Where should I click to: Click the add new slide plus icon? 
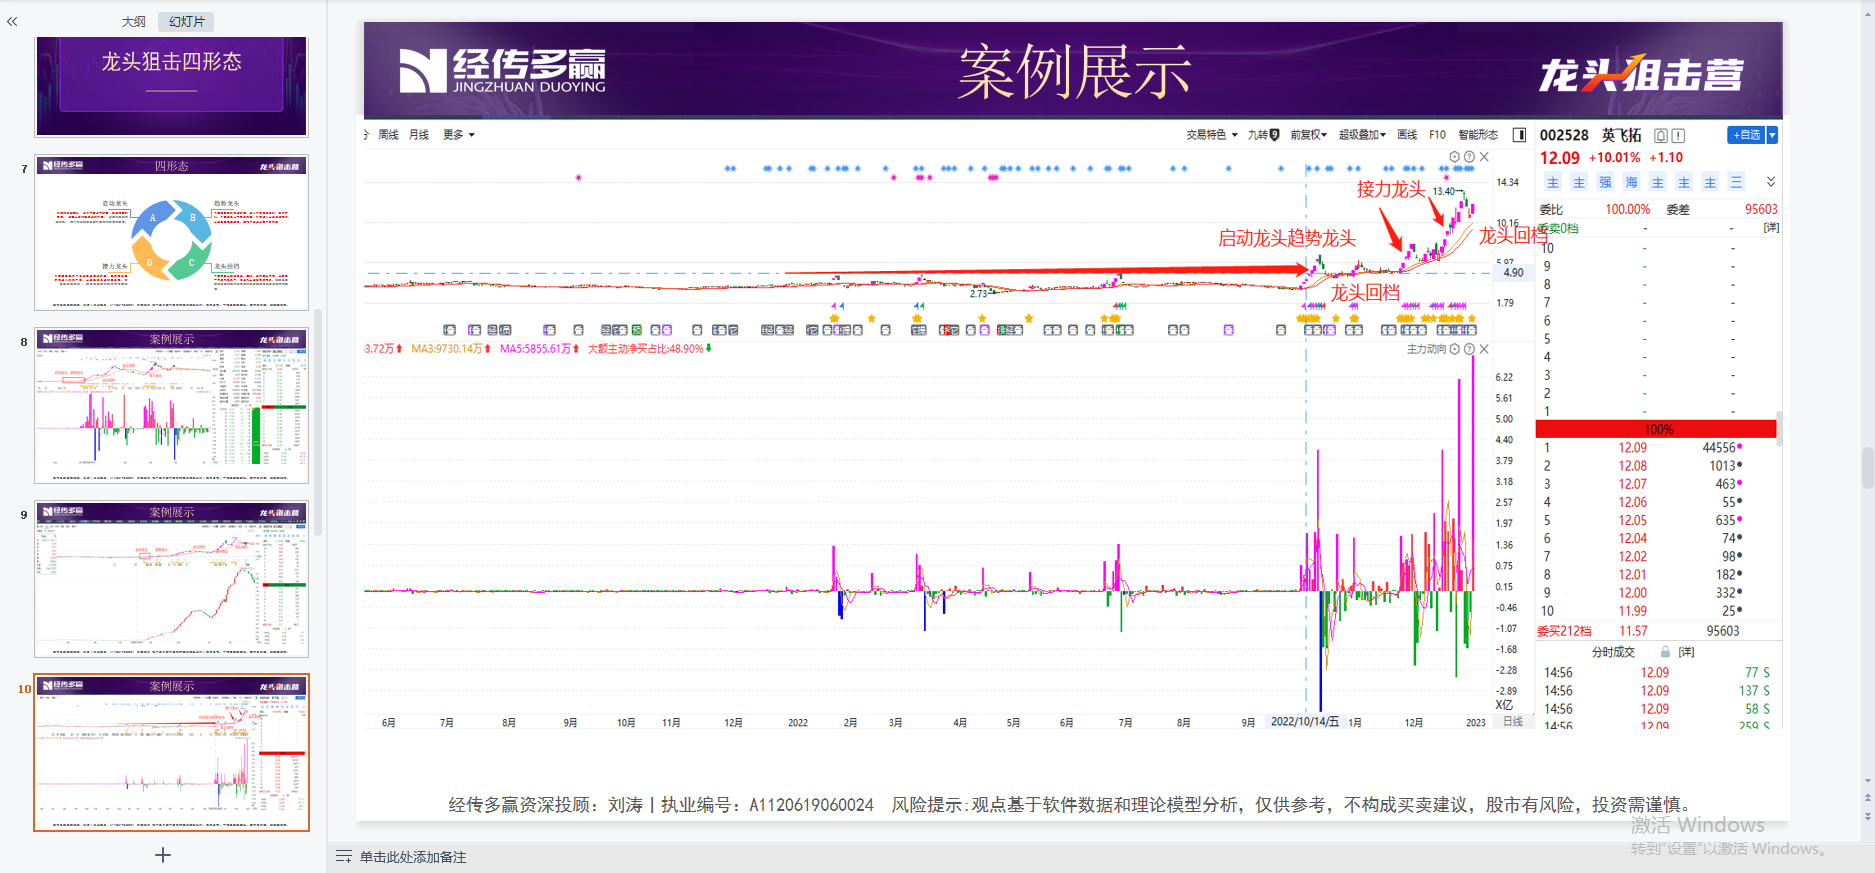click(x=163, y=855)
